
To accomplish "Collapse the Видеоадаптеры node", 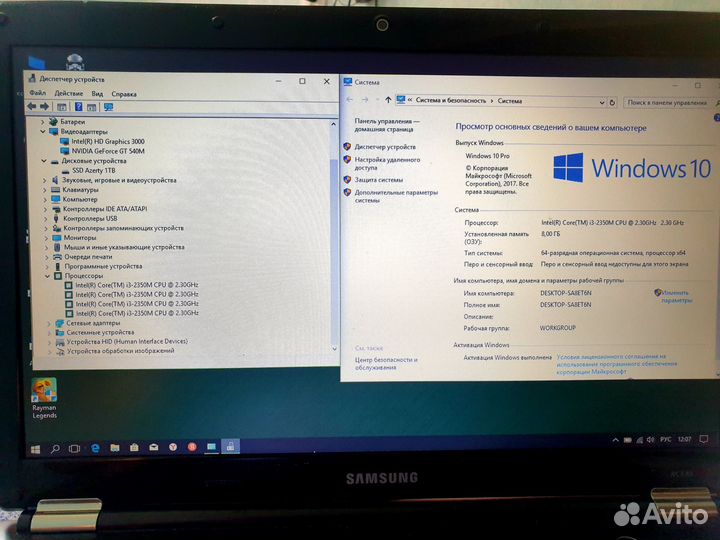I will (43, 131).
